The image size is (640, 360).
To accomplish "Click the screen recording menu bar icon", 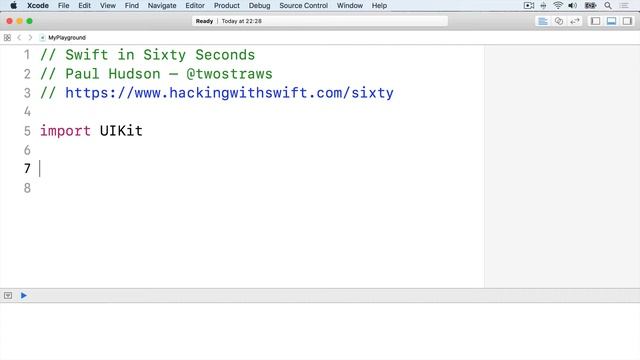I will click(529, 6).
